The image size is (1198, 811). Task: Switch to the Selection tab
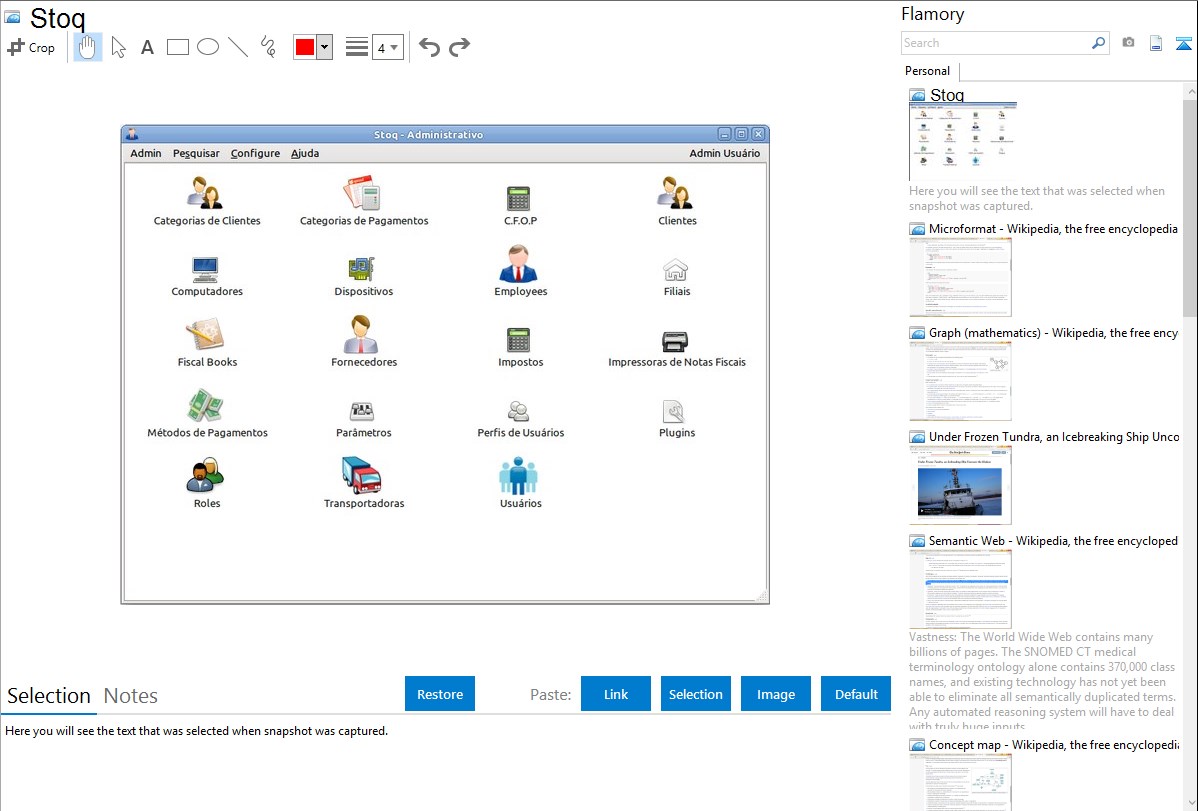click(x=49, y=696)
